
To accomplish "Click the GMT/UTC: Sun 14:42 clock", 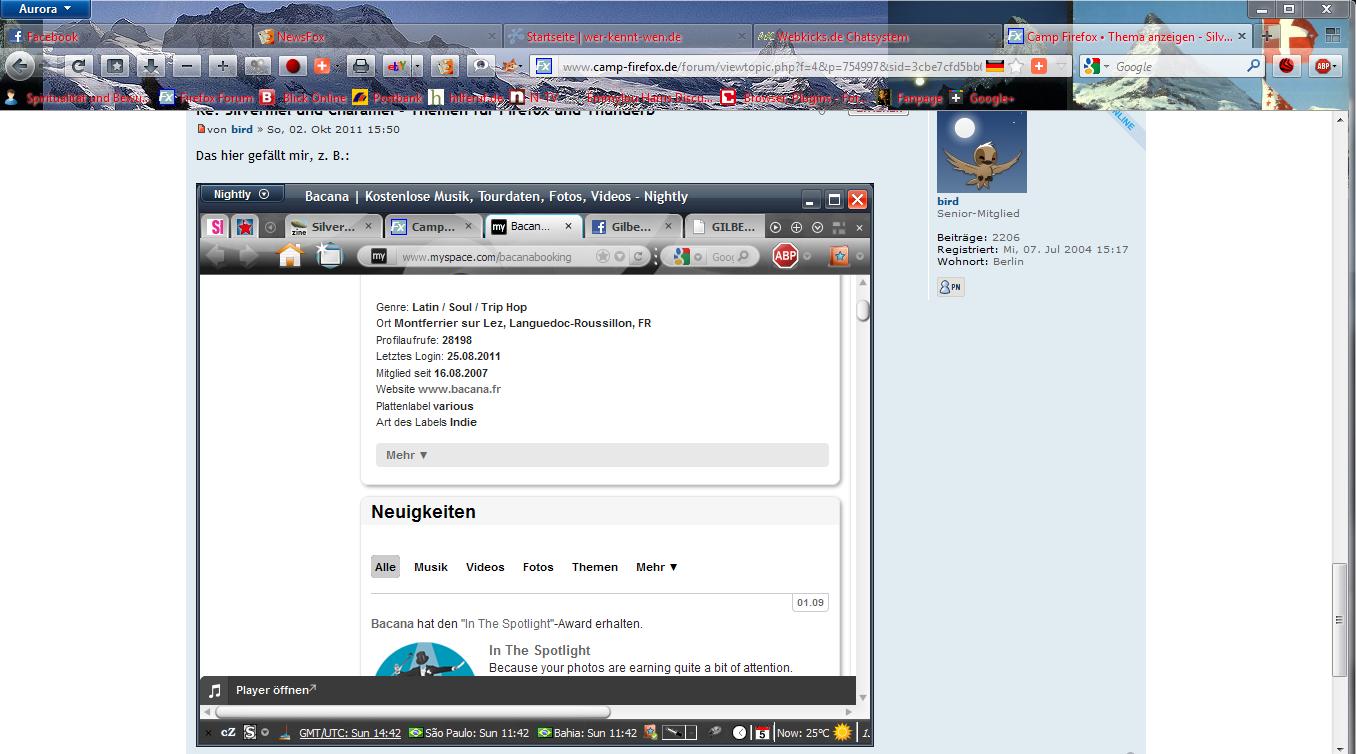I will point(350,733).
